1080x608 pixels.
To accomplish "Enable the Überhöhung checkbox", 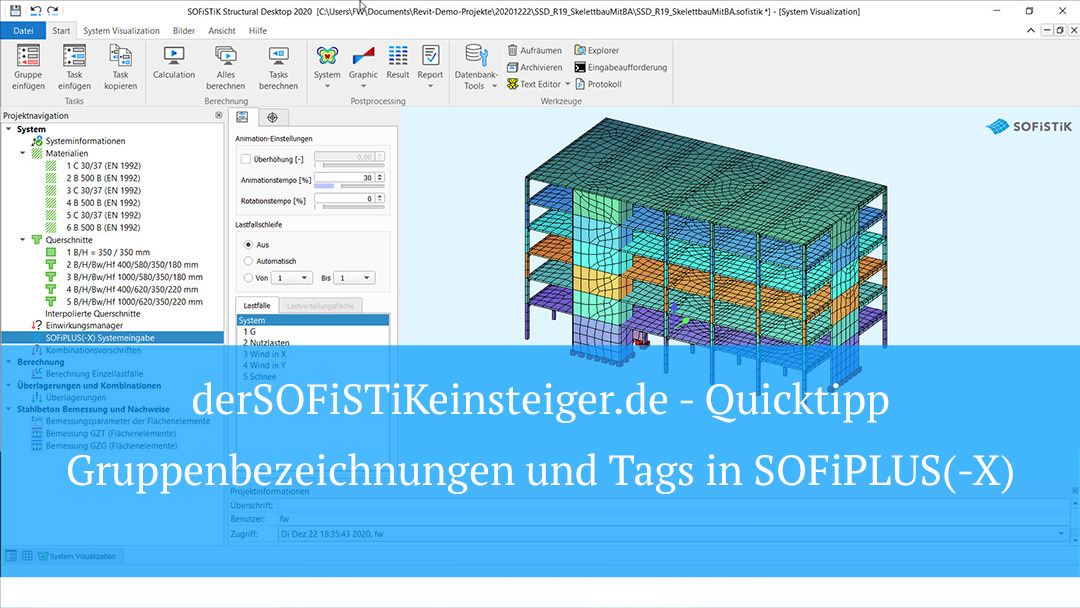I will point(243,160).
